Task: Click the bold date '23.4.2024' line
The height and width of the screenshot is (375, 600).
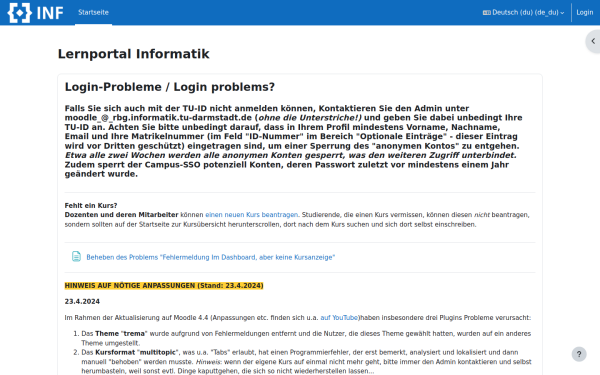Action: [82, 302]
